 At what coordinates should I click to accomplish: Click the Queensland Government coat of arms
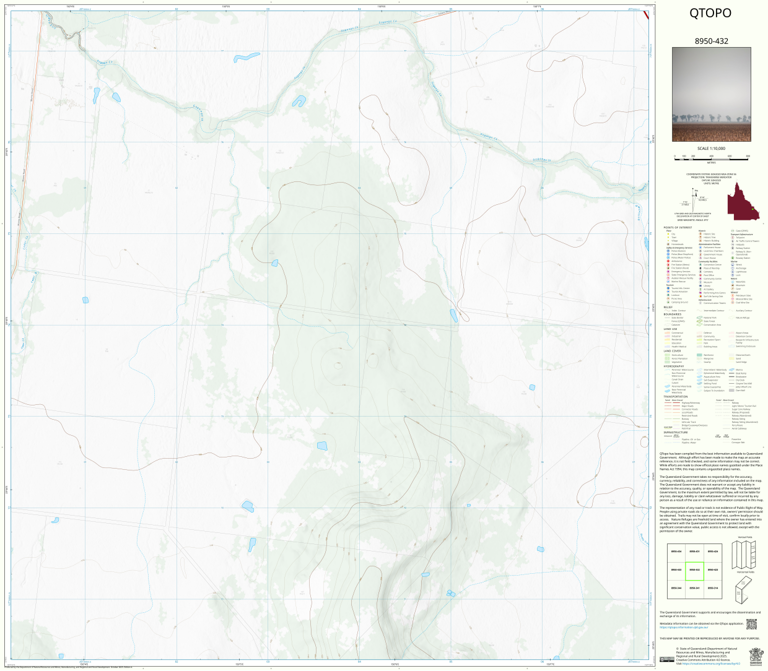pos(756,657)
